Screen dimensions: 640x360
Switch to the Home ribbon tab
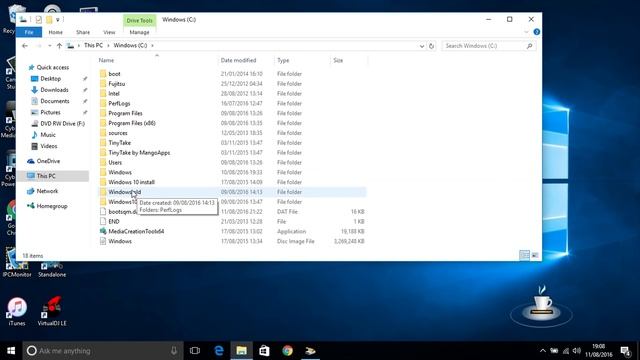[x=56, y=32]
